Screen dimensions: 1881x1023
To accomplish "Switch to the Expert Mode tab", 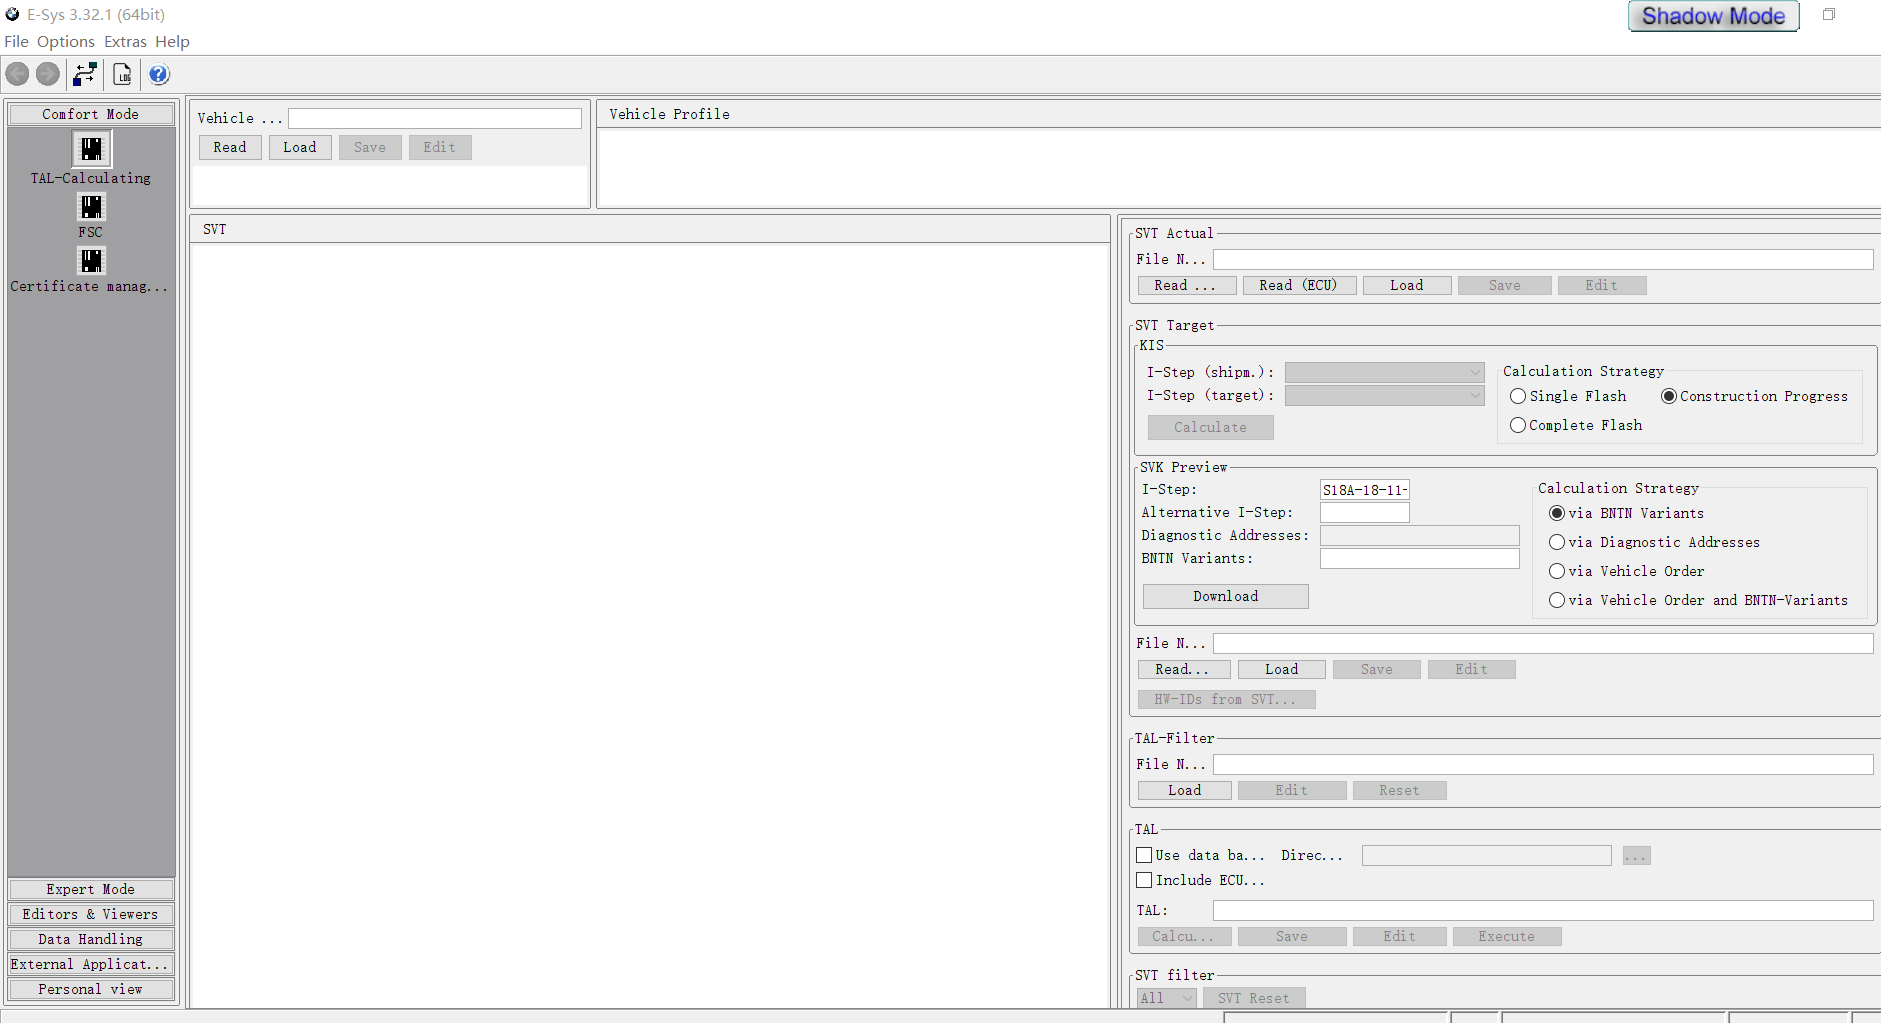I will click(91, 889).
